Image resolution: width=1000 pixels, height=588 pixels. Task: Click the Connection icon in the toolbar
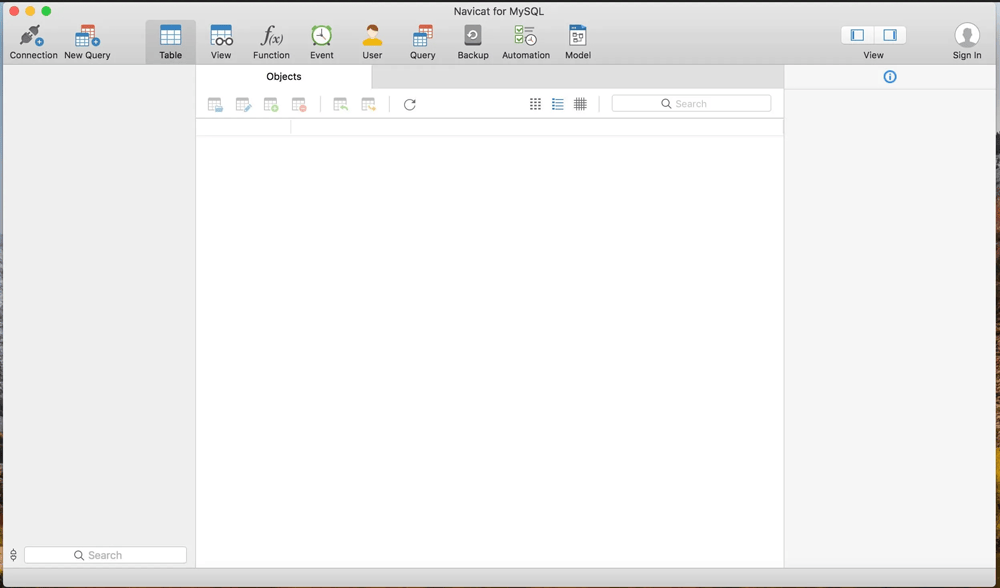click(33, 41)
